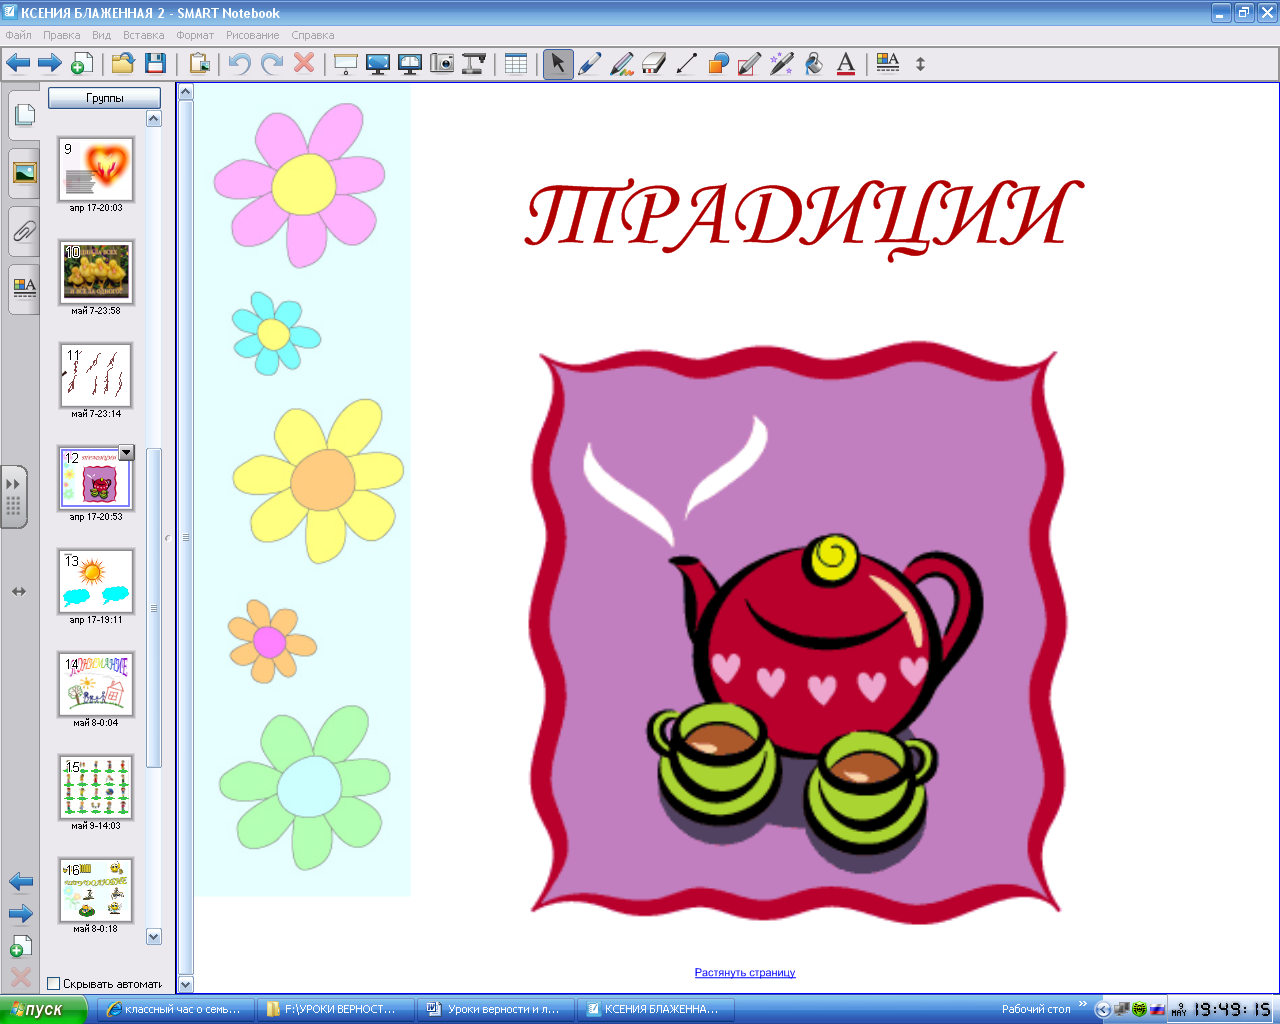Go to previous page using bottom-left arrow

(21, 882)
